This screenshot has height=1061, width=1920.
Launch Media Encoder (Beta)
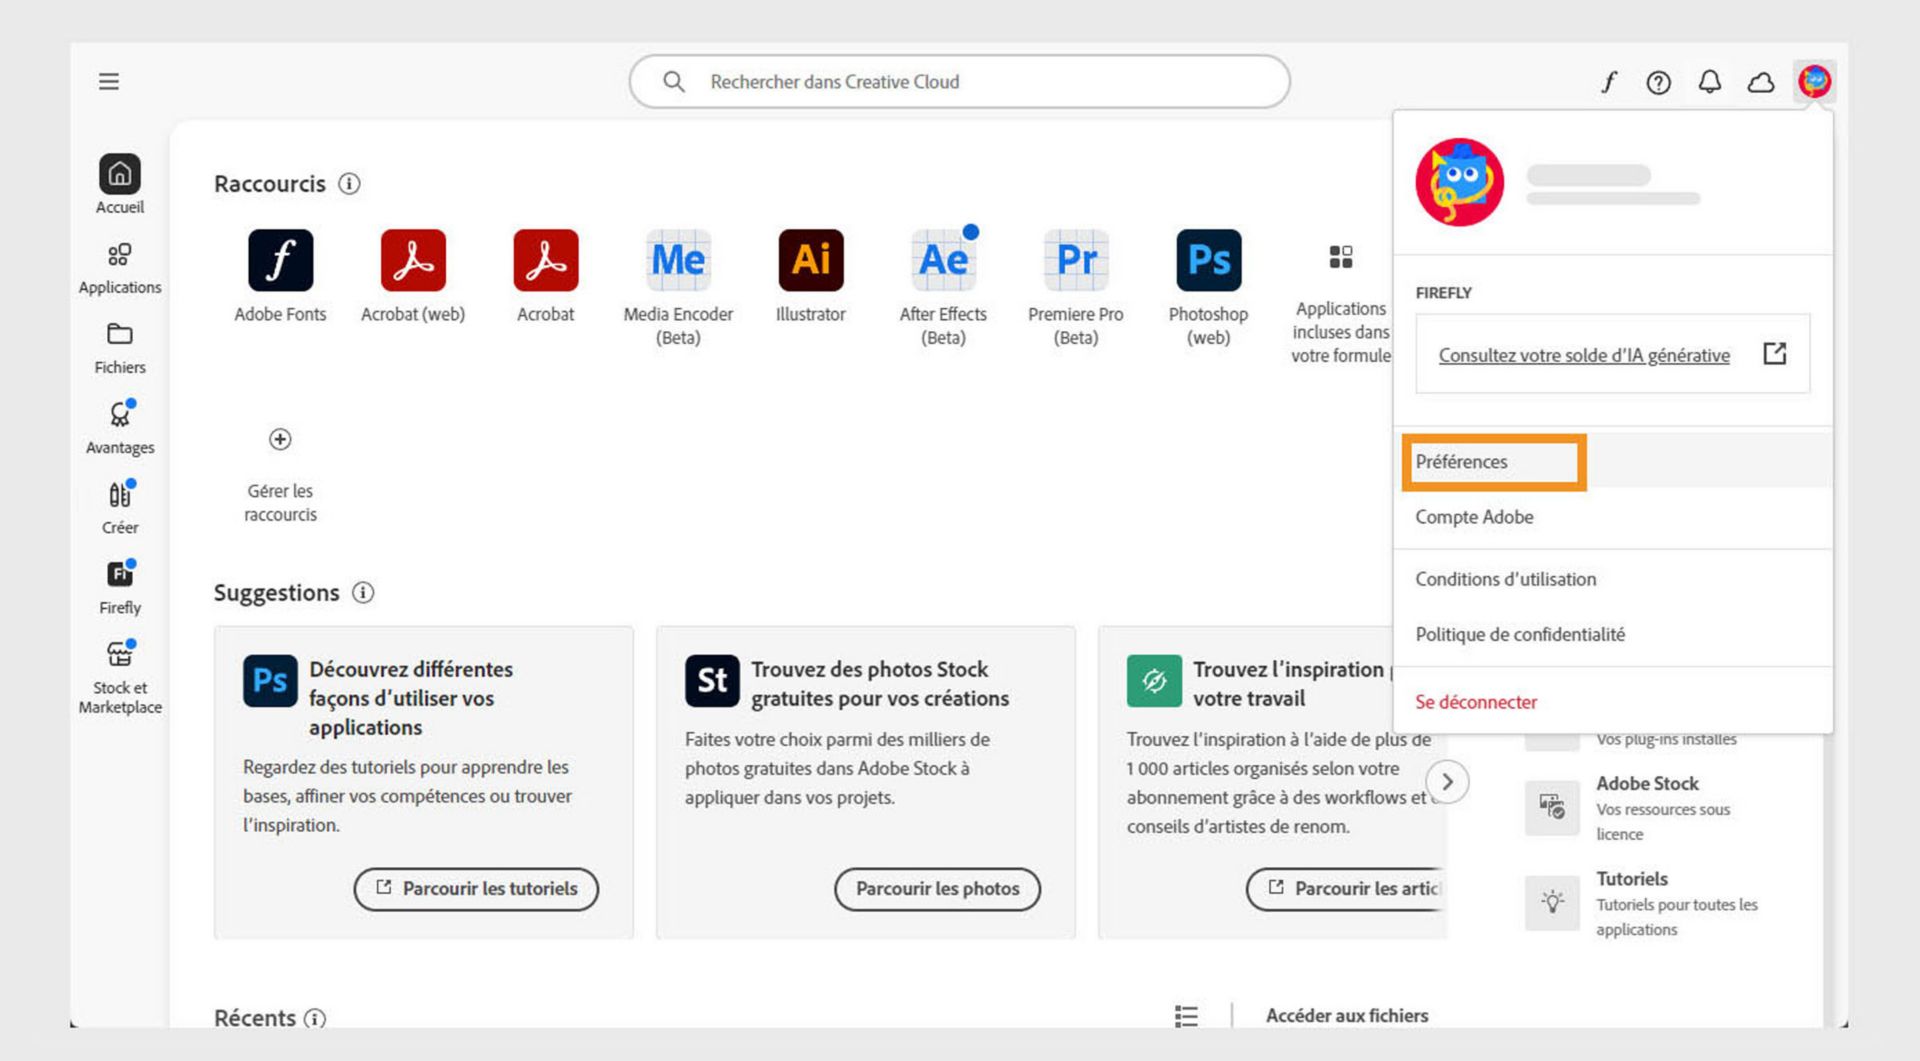tap(678, 288)
